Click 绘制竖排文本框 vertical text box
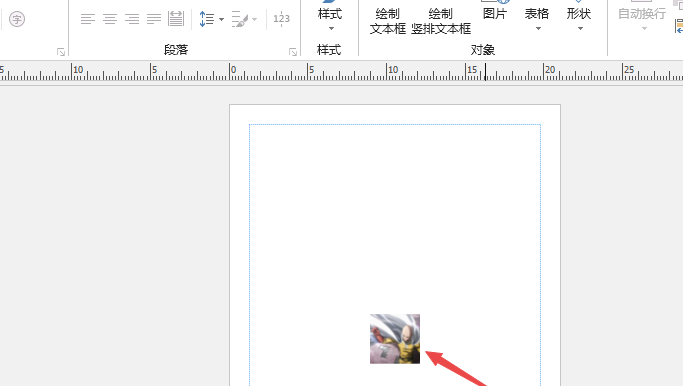This screenshot has height=386, width=683. pos(441,21)
